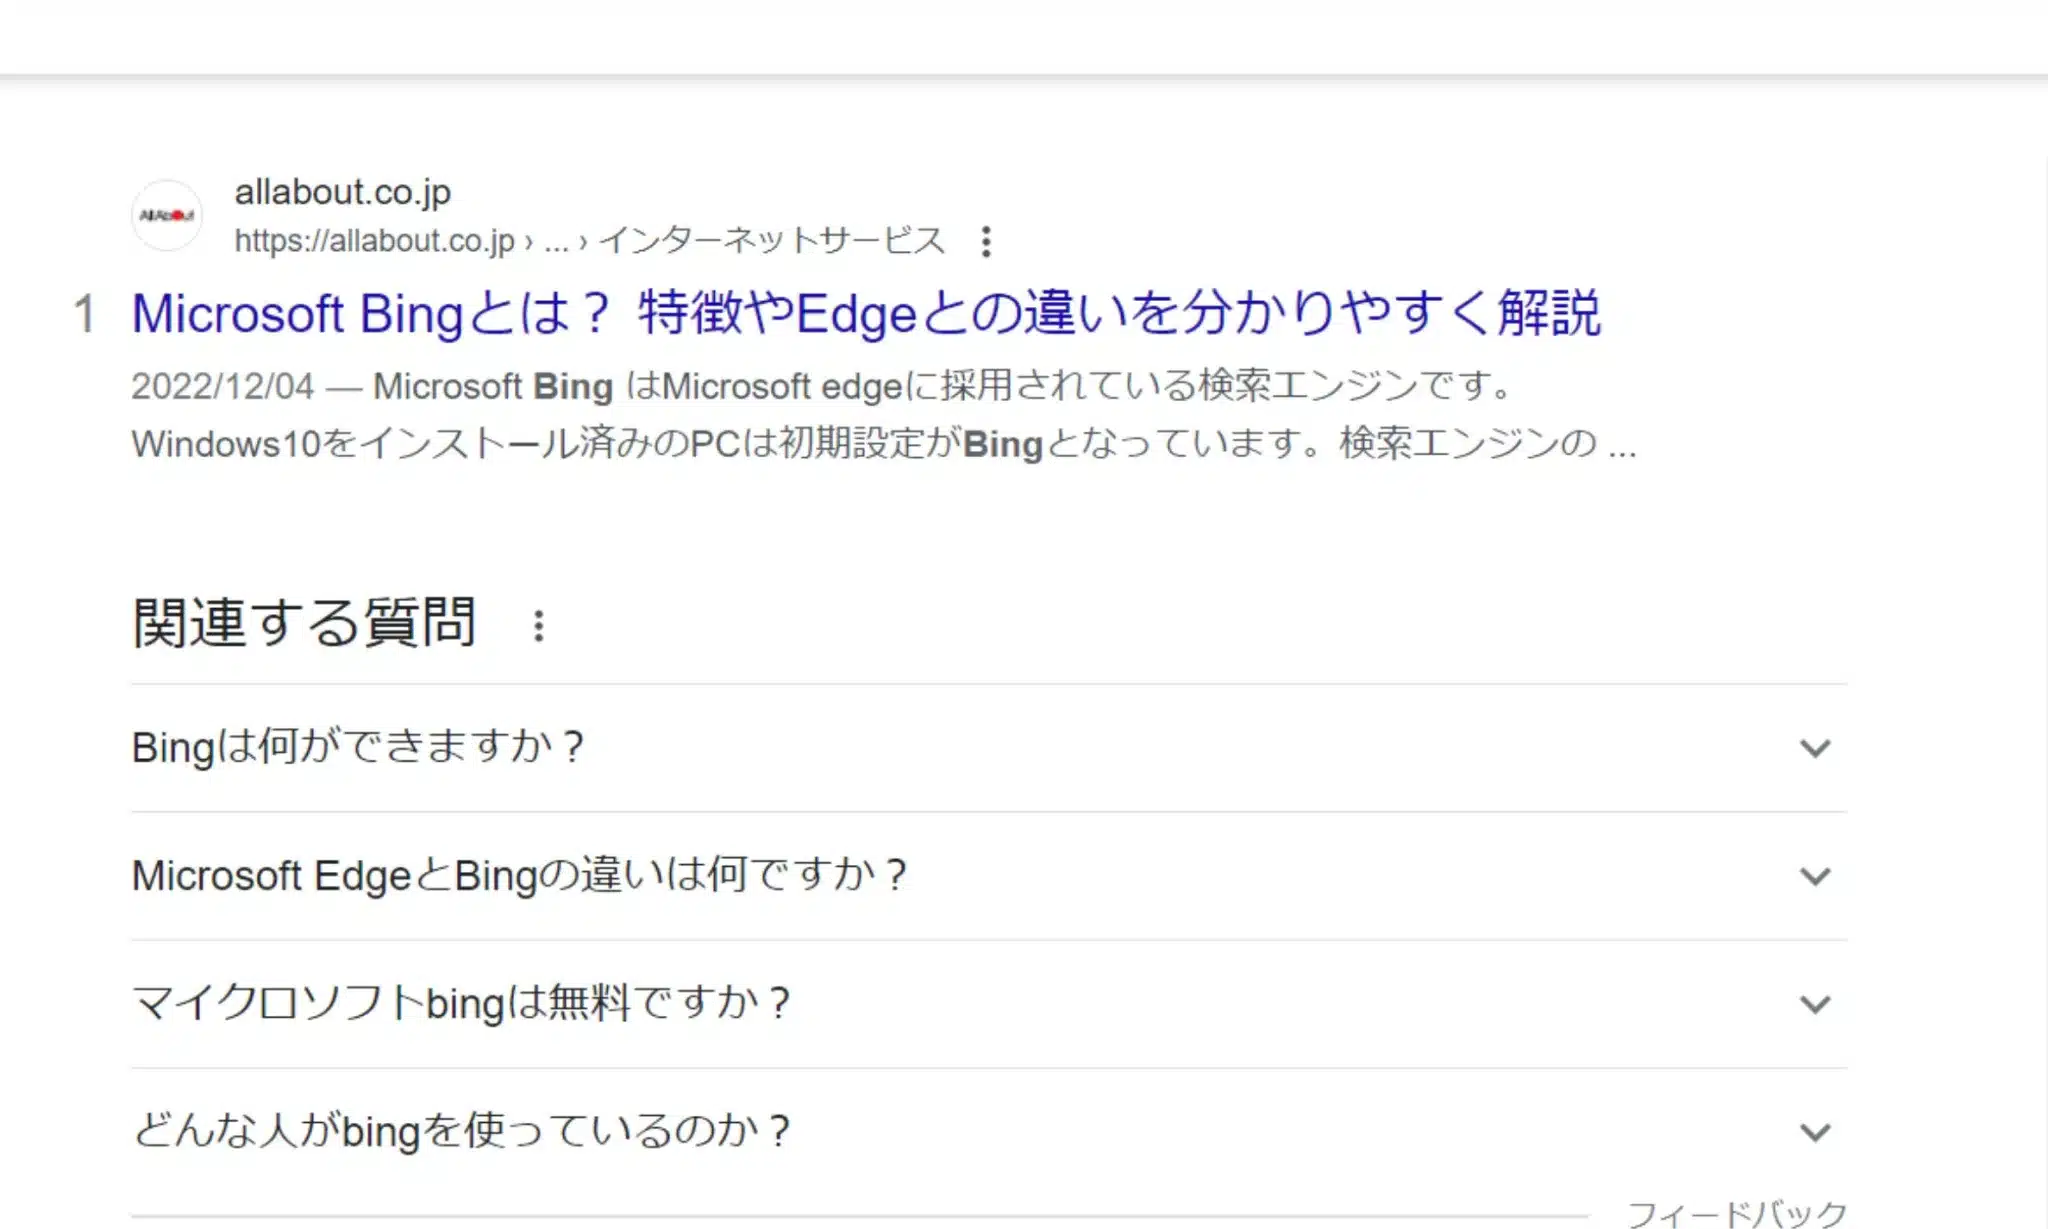
Task: Click the allabout.co.jp site name
Action: (x=342, y=191)
